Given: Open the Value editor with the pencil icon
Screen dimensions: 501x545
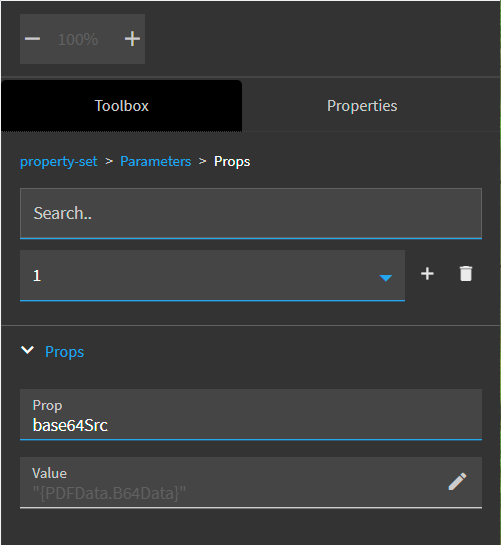Looking at the screenshot, I should (457, 481).
